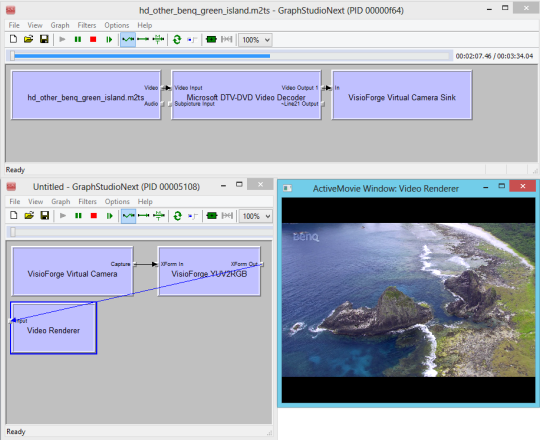Open the Graph menu in Untitled window
The width and height of the screenshot is (540, 440).
[x=61, y=201]
